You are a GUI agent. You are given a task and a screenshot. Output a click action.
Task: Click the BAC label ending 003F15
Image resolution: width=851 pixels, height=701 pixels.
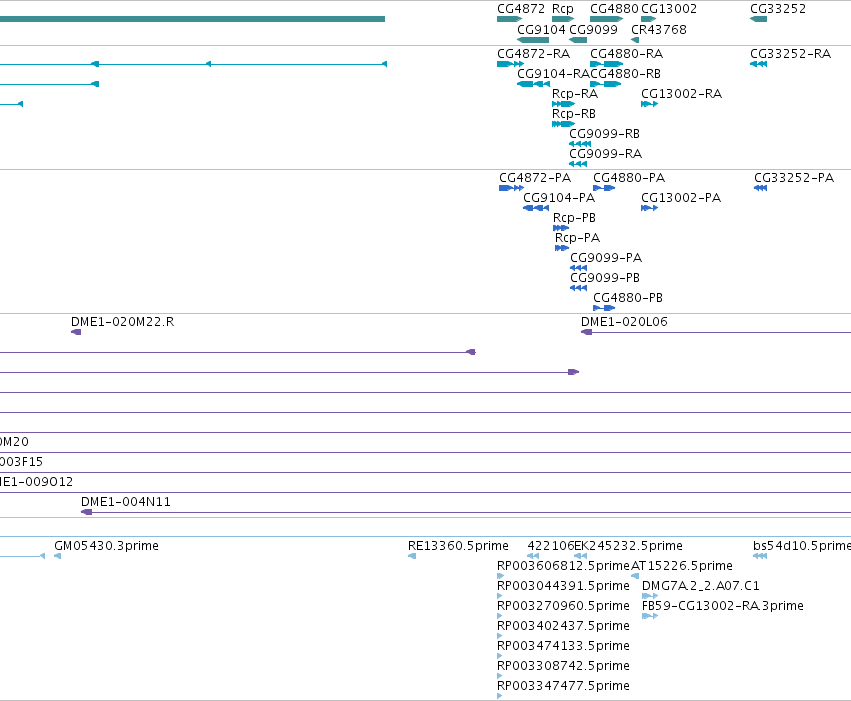coord(21,462)
